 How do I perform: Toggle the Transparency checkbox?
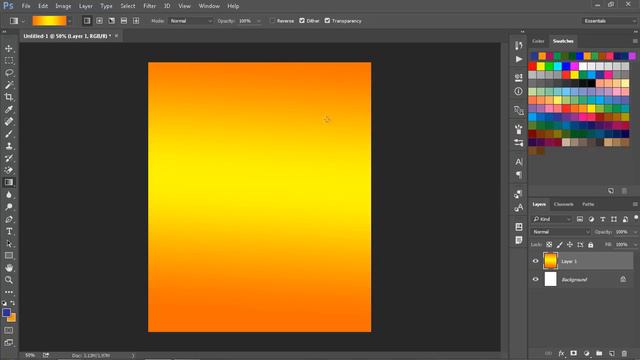tap(327, 21)
